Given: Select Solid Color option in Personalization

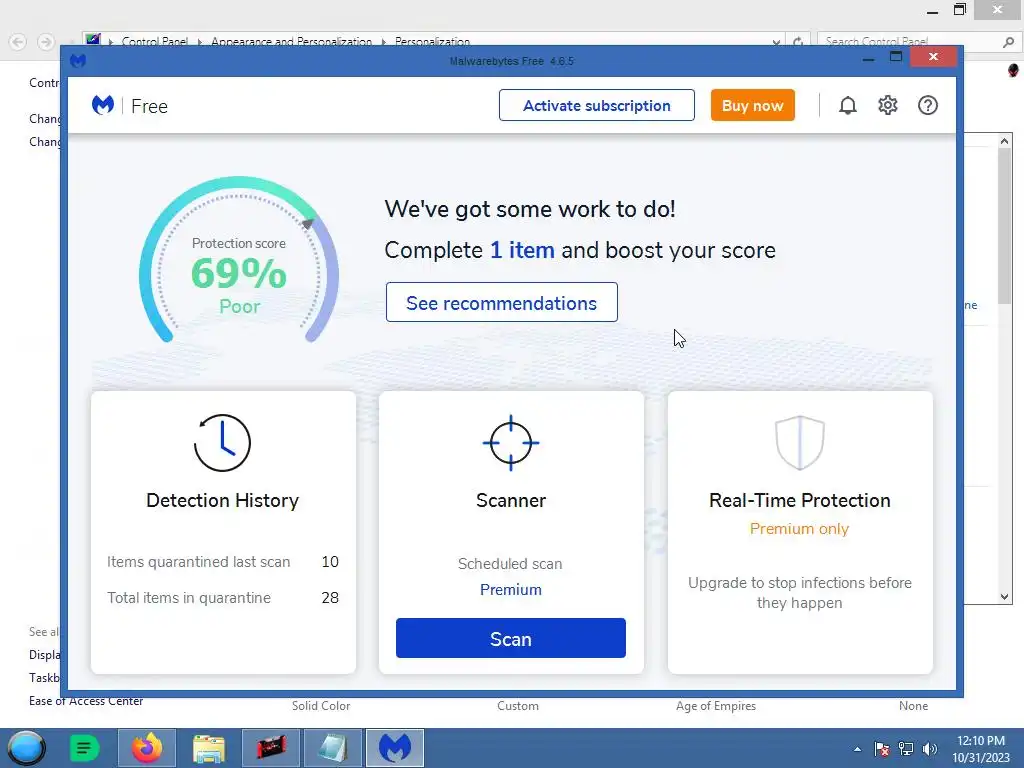Looking at the screenshot, I should (321, 706).
